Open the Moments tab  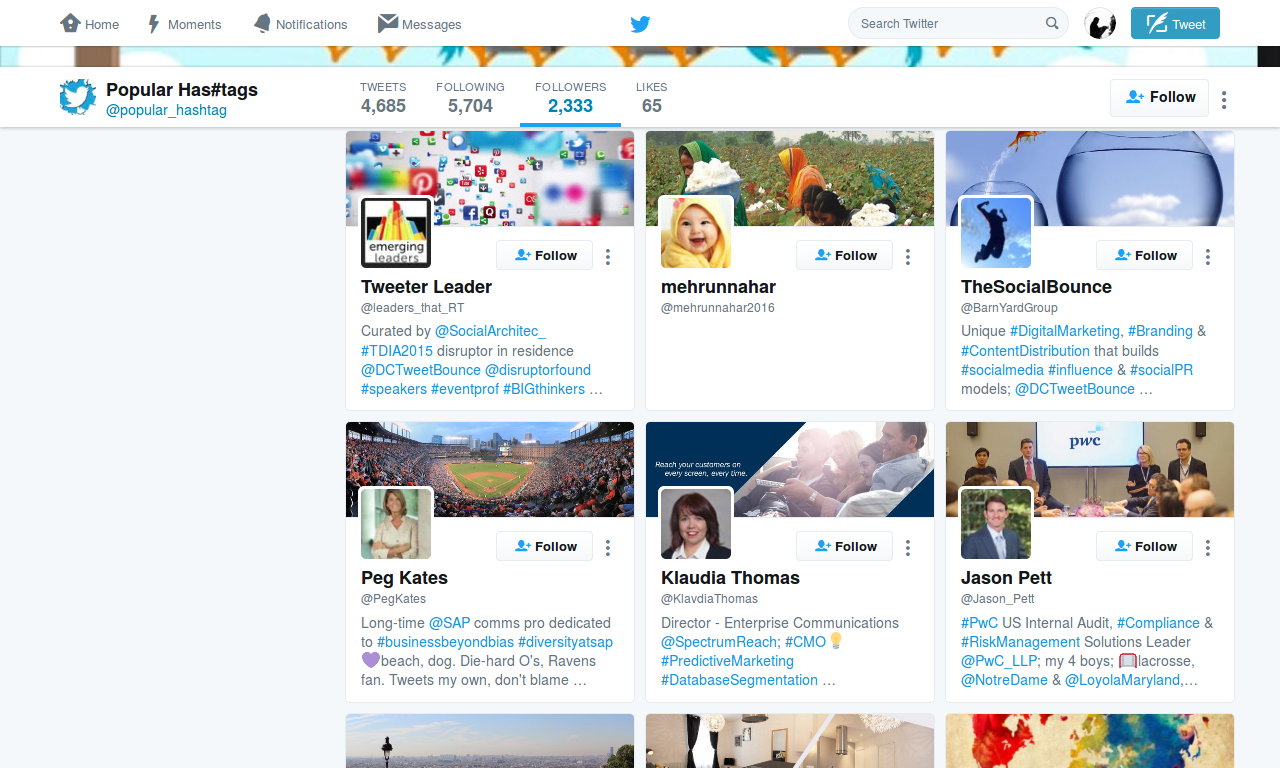point(185,24)
